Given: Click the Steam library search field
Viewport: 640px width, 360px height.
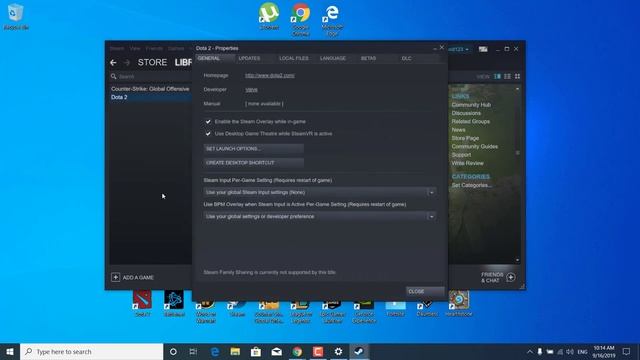Looking at the screenshot, I should 150,76.
